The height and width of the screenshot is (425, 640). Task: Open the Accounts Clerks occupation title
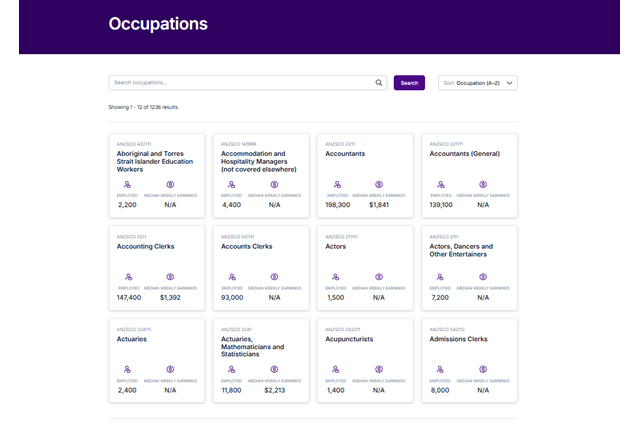pyautogui.click(x=247, y=247)
